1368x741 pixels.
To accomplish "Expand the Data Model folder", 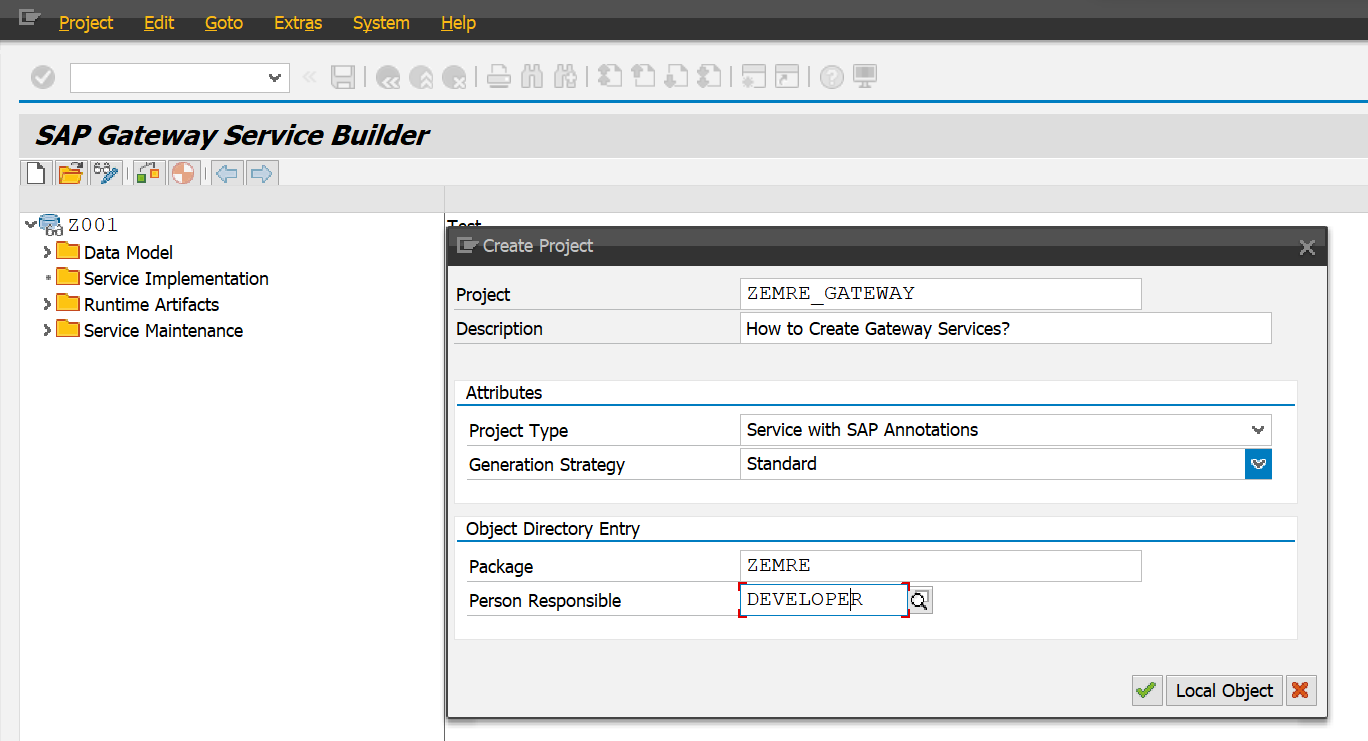I will [47, 252].
